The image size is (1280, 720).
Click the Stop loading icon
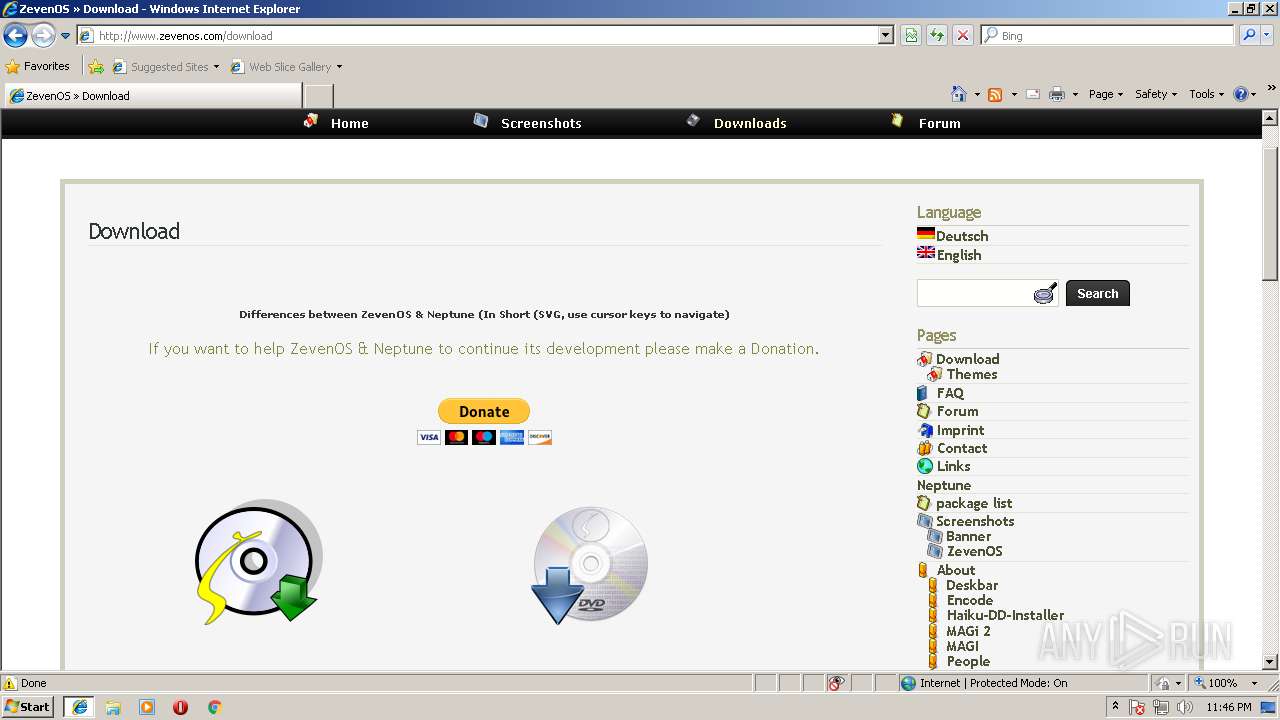pos(963,35)
